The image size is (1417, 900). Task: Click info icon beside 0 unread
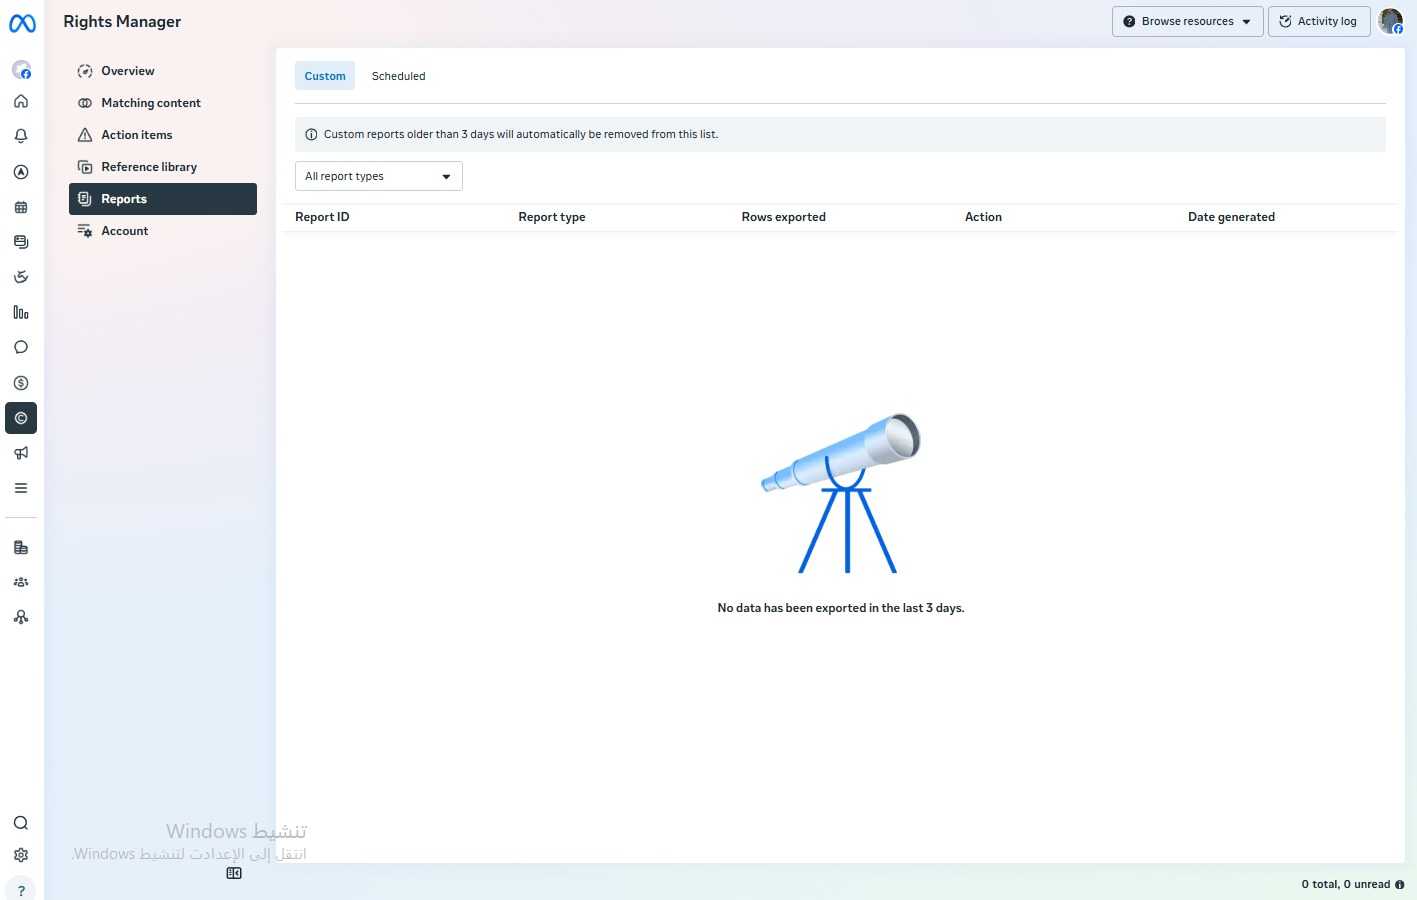[1399, 884]
